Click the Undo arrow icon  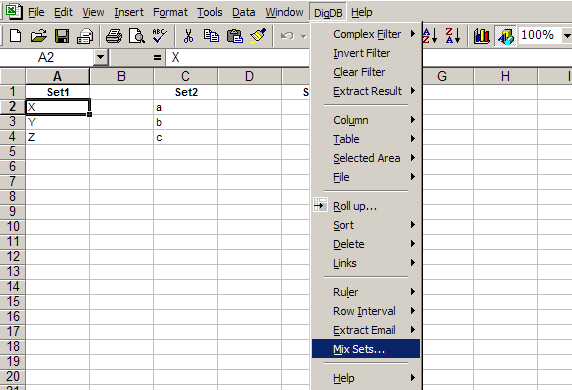pos(287,36)
